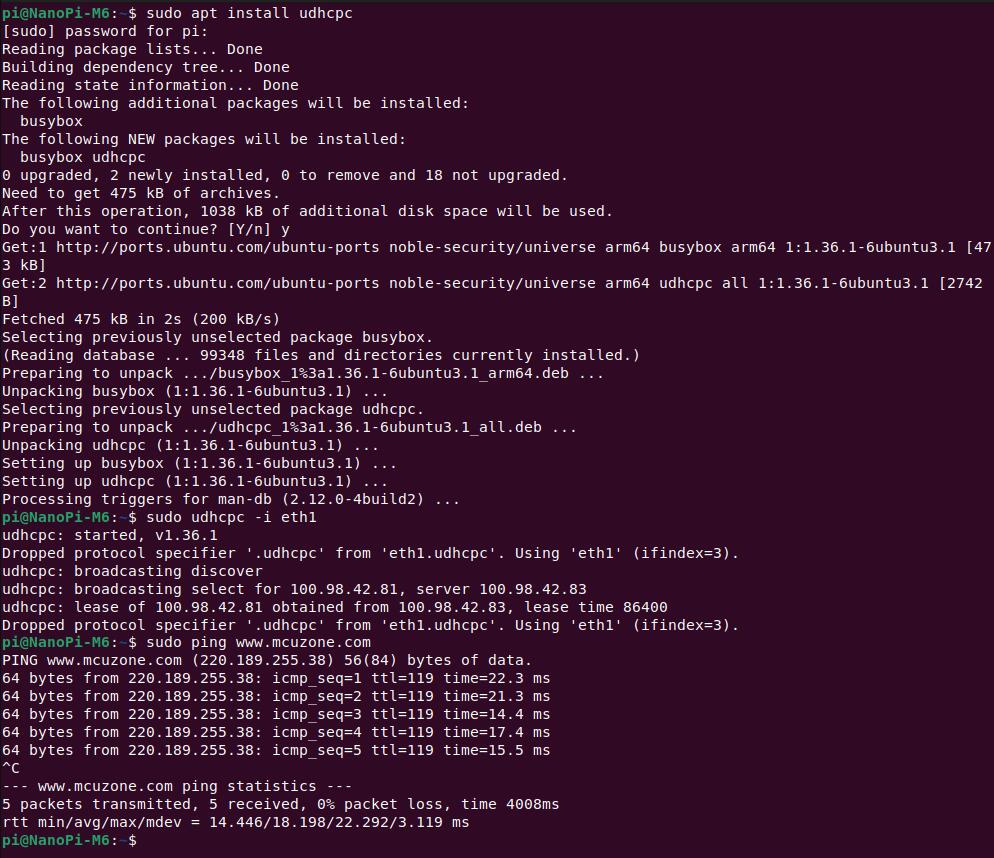Image resolution: width=994 pixels, height=858 pixels.
Task: Click the '5 packets transmitted' summary line
Action: pyautogui.click(x=280, y=804)
